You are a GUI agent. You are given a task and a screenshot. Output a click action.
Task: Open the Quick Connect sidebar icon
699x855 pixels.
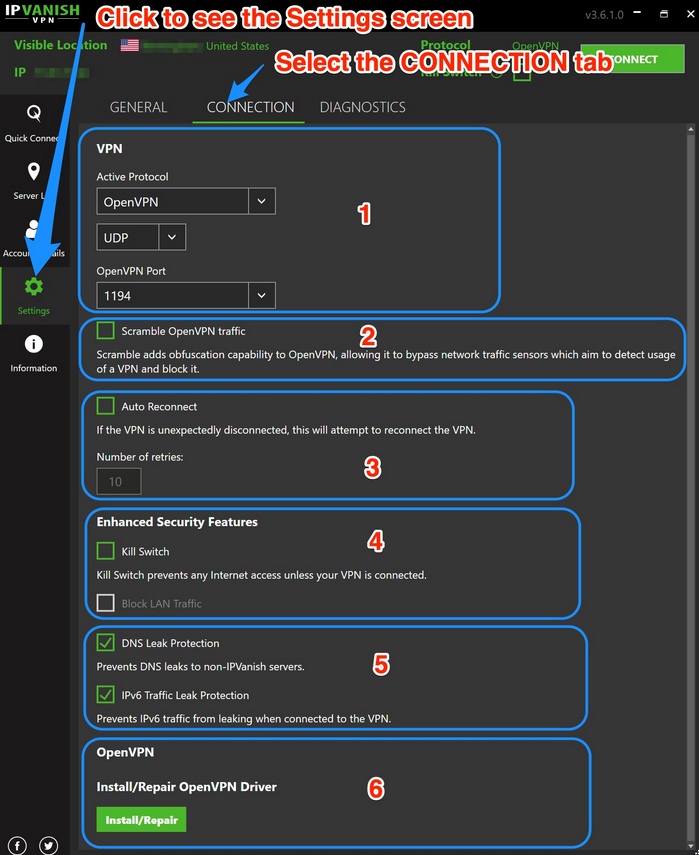[x=34, y=113]
